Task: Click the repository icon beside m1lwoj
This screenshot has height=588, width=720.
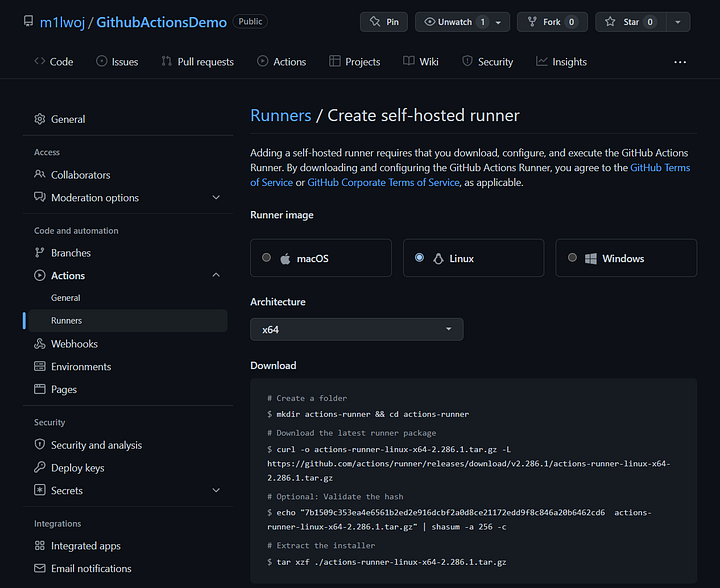Action: [x=28, y=21]
